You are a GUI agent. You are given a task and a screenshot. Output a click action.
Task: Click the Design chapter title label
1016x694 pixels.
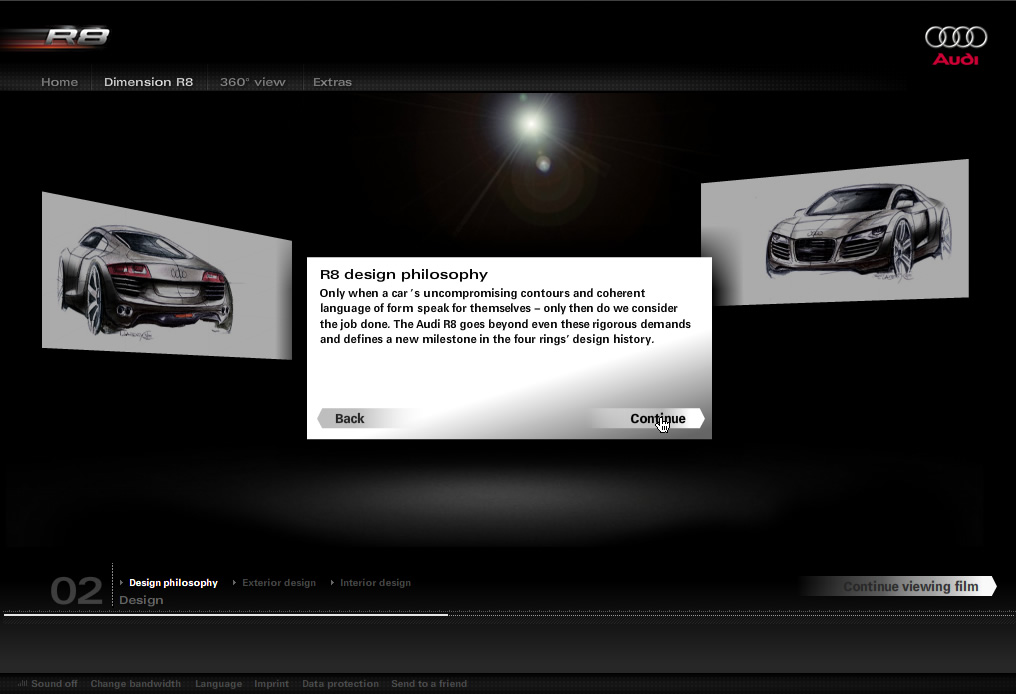tap(141, 600)
